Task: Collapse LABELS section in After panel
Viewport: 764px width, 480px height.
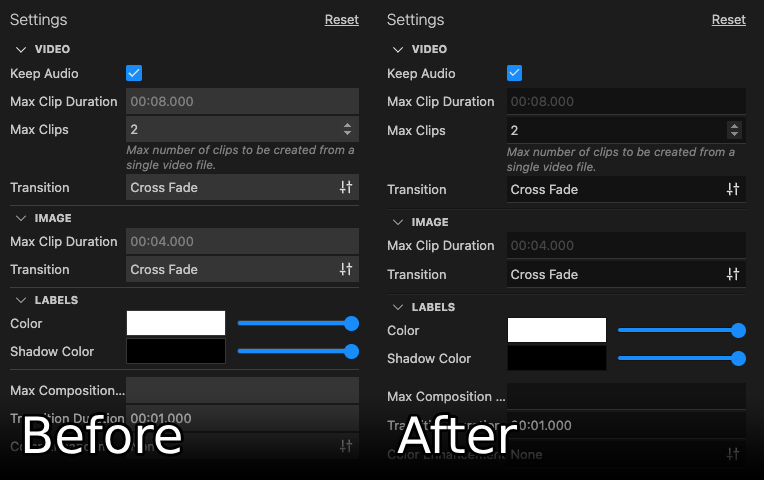Action: pyautogui.click(x=398, y=307)
